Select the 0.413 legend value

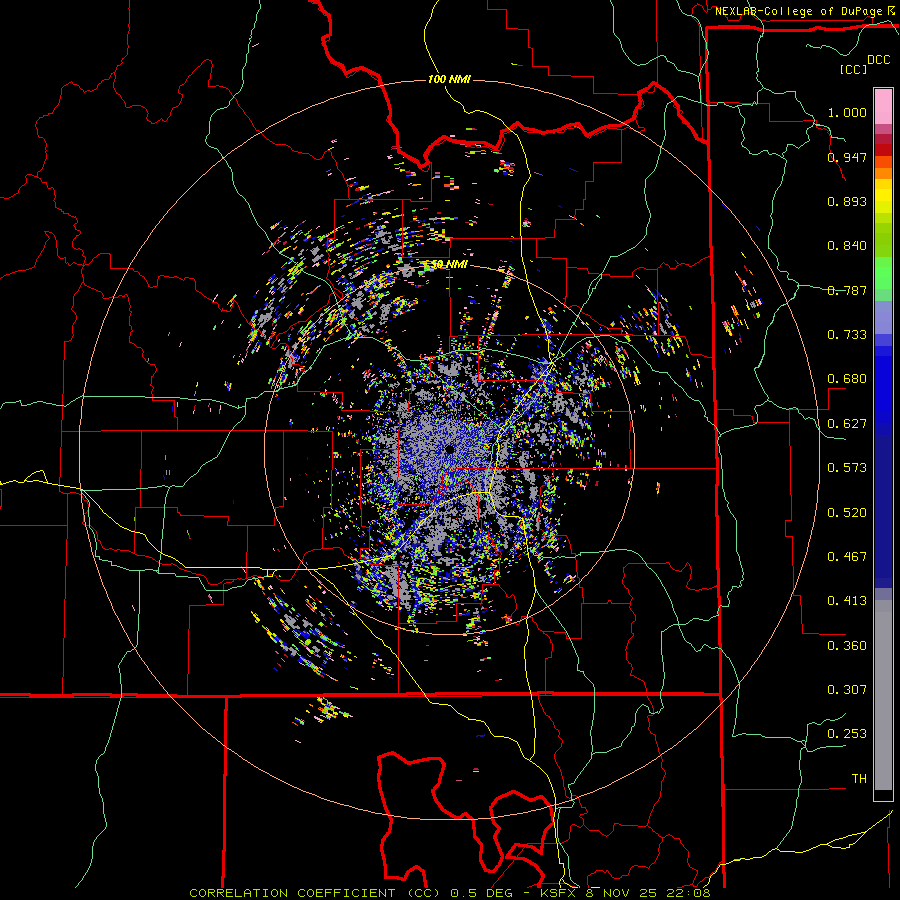(x=847, y=601)
